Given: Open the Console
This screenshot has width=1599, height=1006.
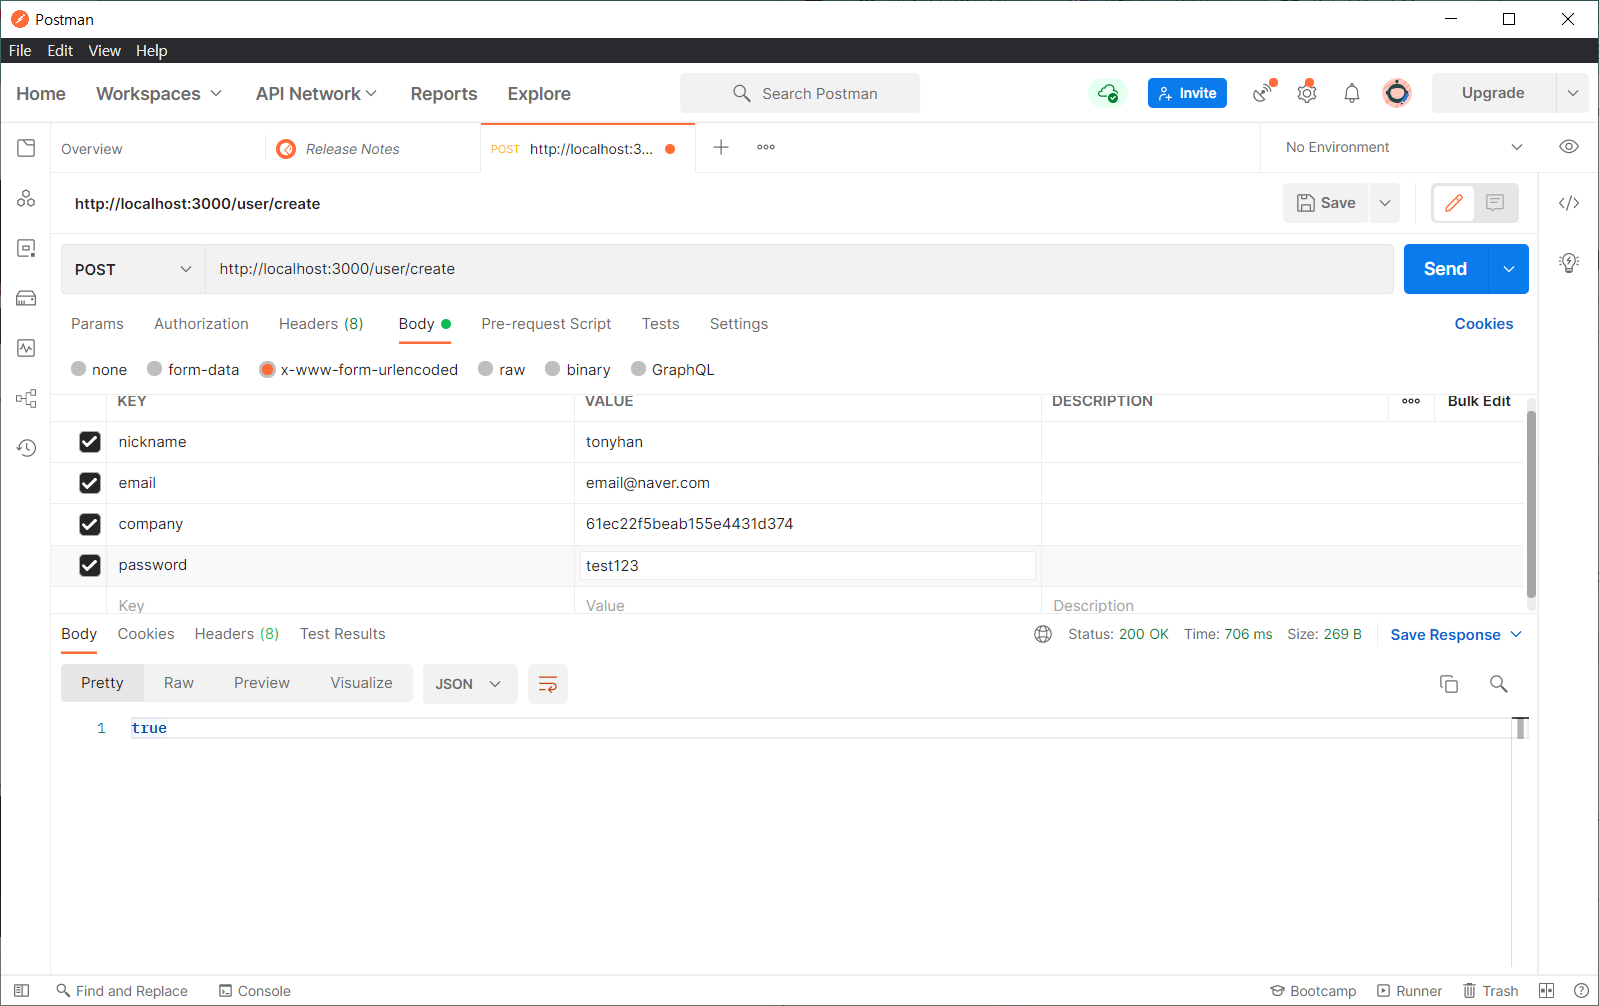Looking at the screenshot, I should [255, 991].
